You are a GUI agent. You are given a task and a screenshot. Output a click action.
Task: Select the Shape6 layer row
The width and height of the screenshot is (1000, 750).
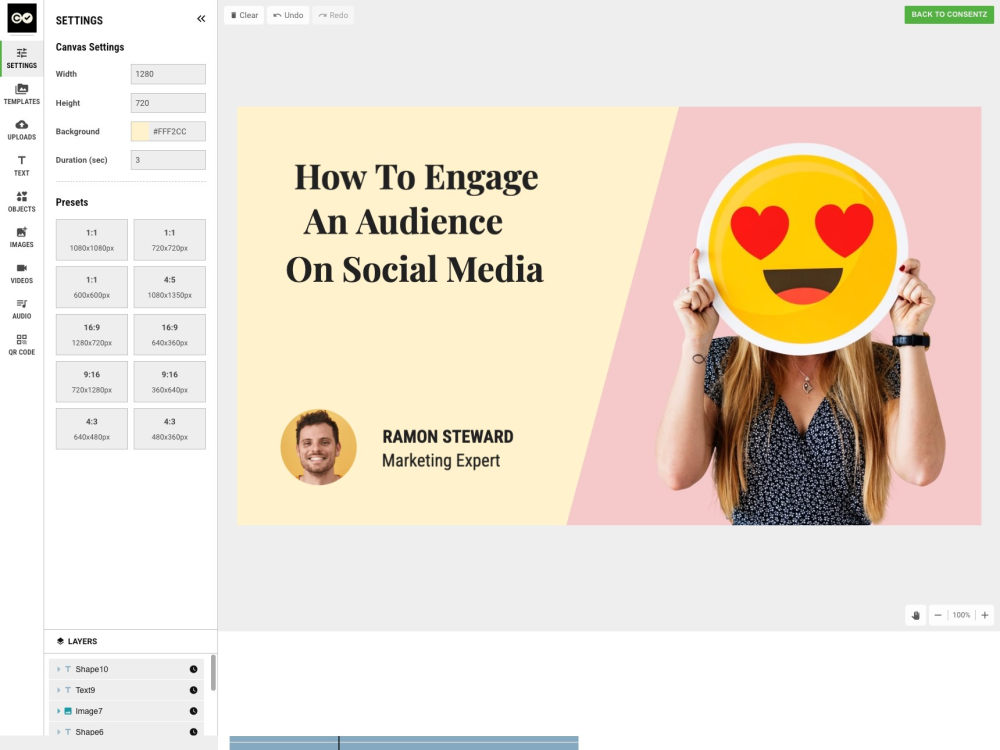[126, 731]
